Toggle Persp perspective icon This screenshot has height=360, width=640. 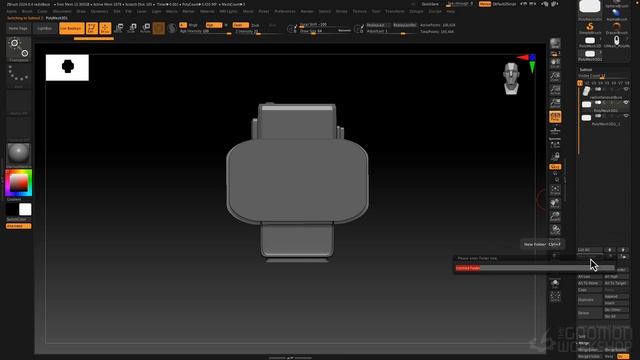555,117
